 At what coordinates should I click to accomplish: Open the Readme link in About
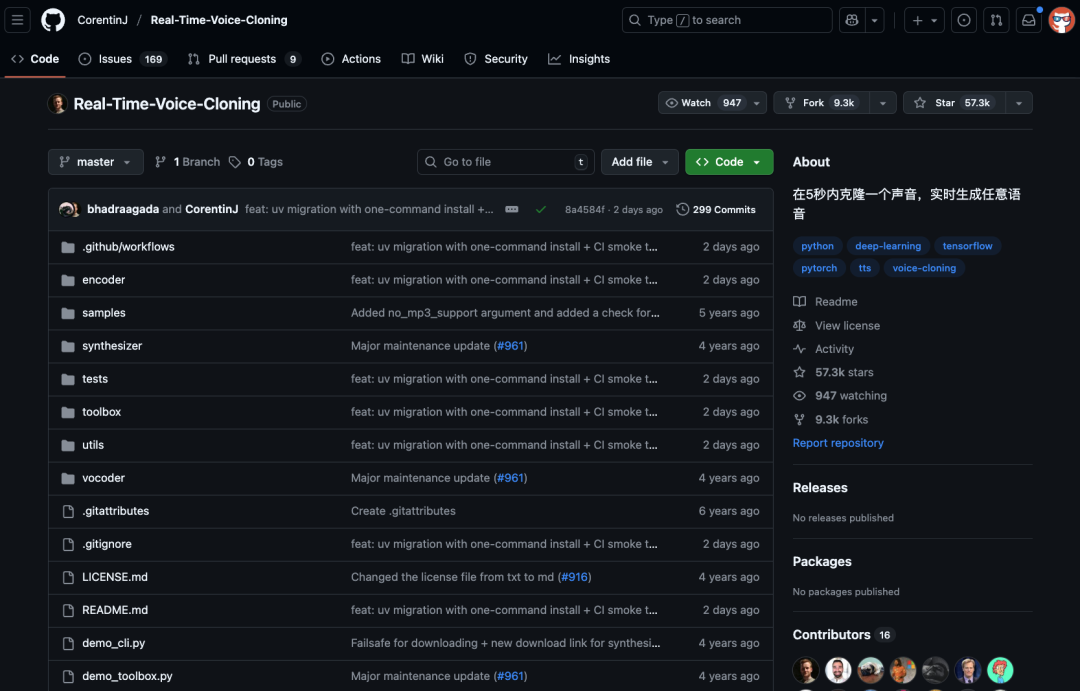825,302
